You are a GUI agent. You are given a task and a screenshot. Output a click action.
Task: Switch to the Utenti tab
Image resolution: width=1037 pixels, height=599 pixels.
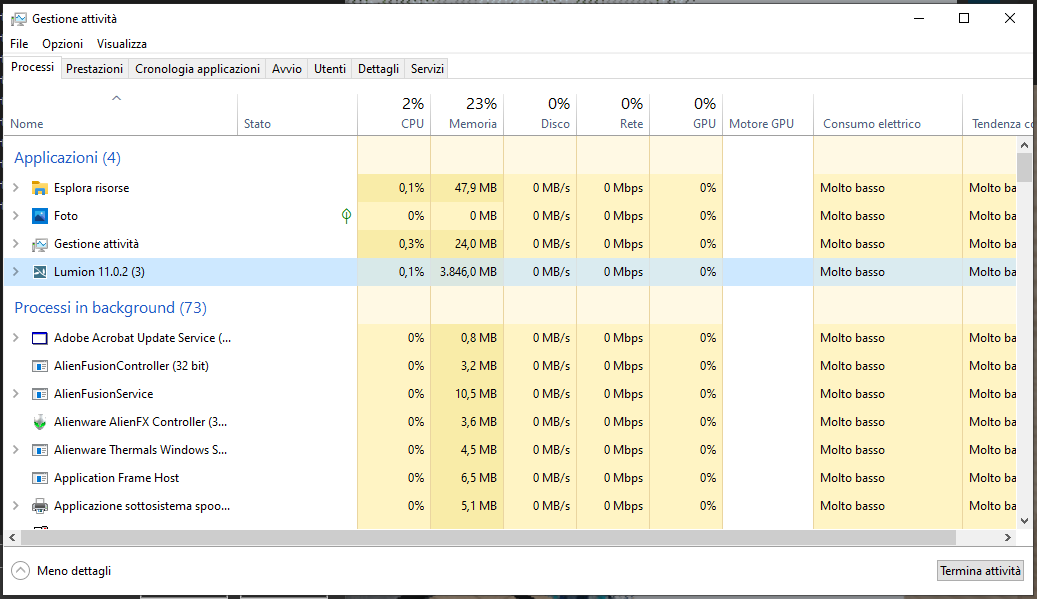tap(330, 69)
